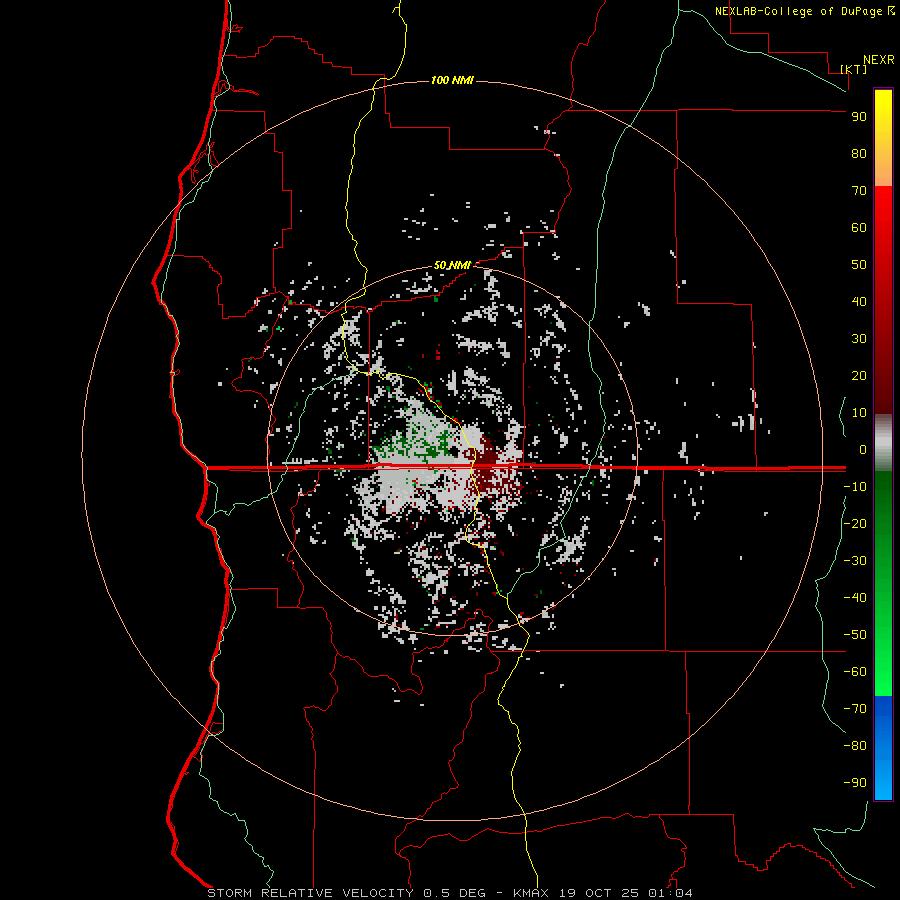Click the -80 scale label

pos(855,746)
